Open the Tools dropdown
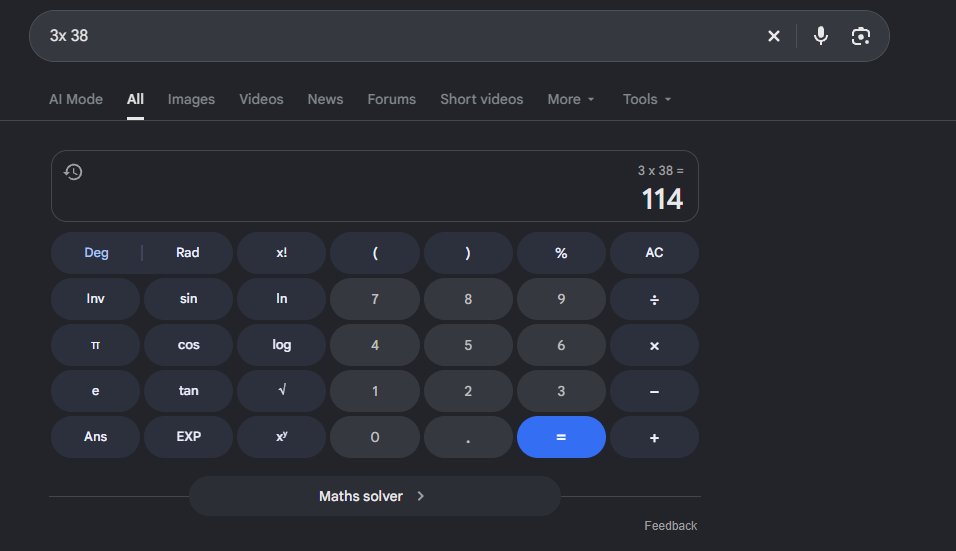The height and width of the screenshot is (551, 956). click(647, 99)
